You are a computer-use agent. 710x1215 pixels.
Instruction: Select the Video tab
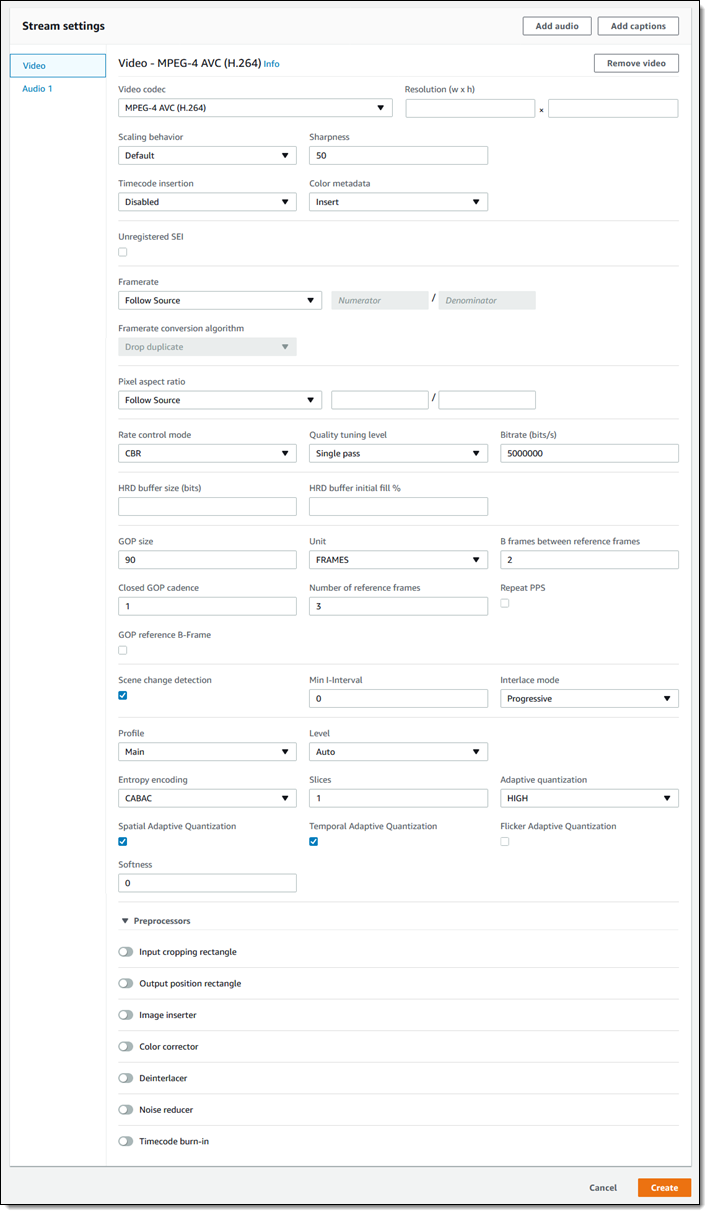pyautogui.click(x=58, y=66)
